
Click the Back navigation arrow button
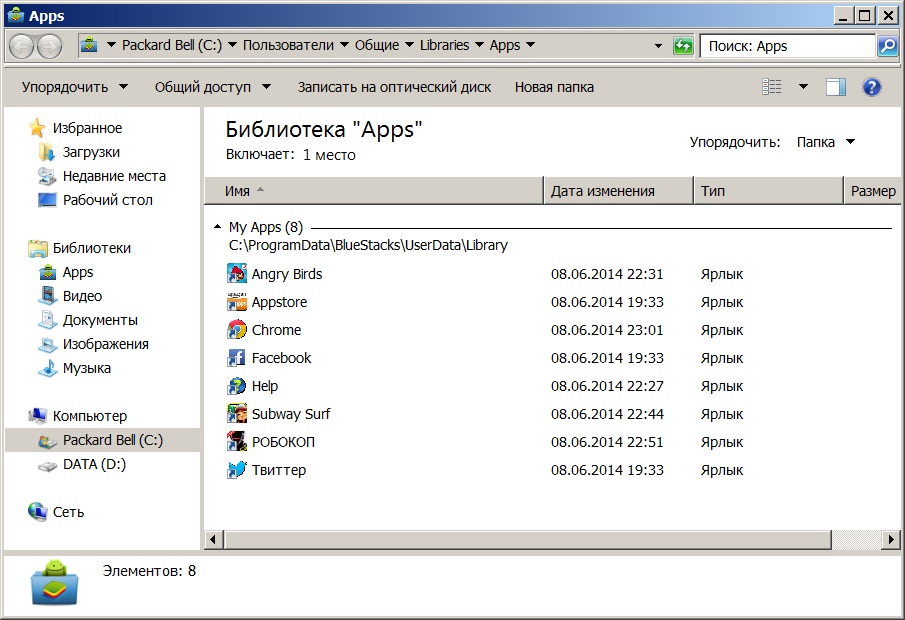click(x=22, y=46)
